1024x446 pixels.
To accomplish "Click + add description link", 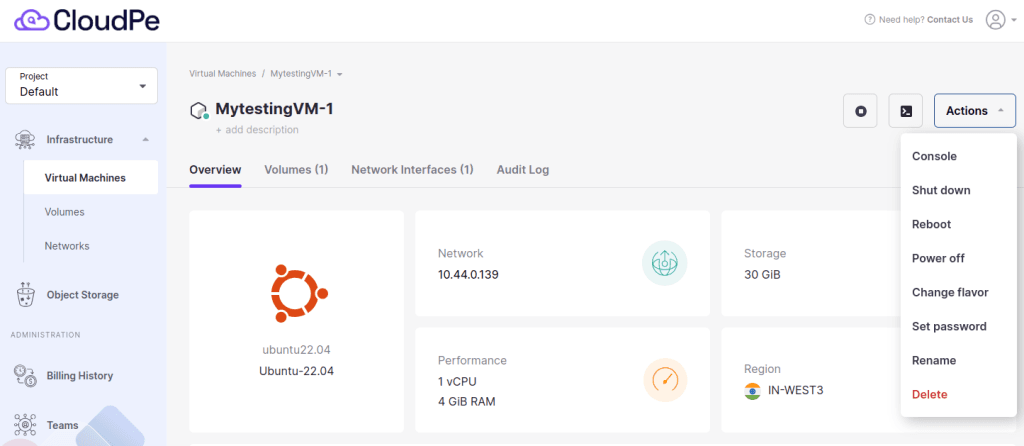I will click(x=257, y=130).
